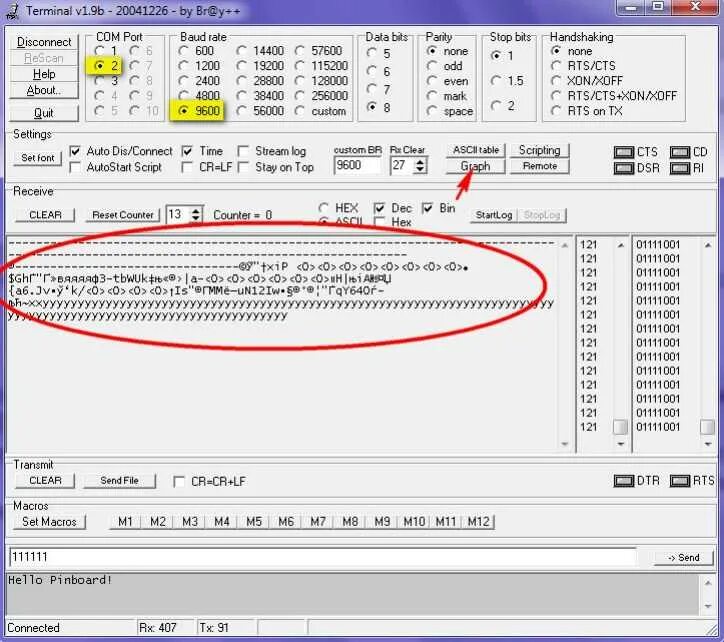The width and height of the screenshot is (724, 642).
Task: Open the ASCII table
Action: tap(476, 150)
